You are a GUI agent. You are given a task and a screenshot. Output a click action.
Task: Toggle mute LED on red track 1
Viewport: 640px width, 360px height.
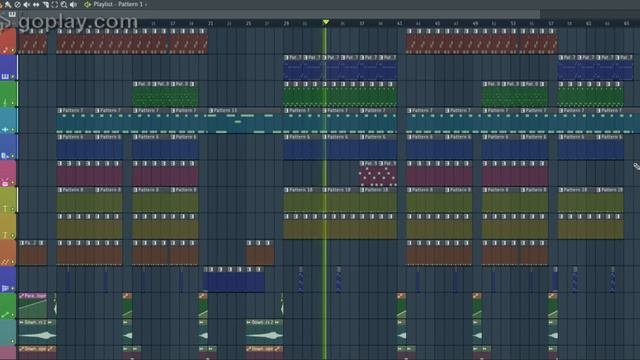click(13, 50)
